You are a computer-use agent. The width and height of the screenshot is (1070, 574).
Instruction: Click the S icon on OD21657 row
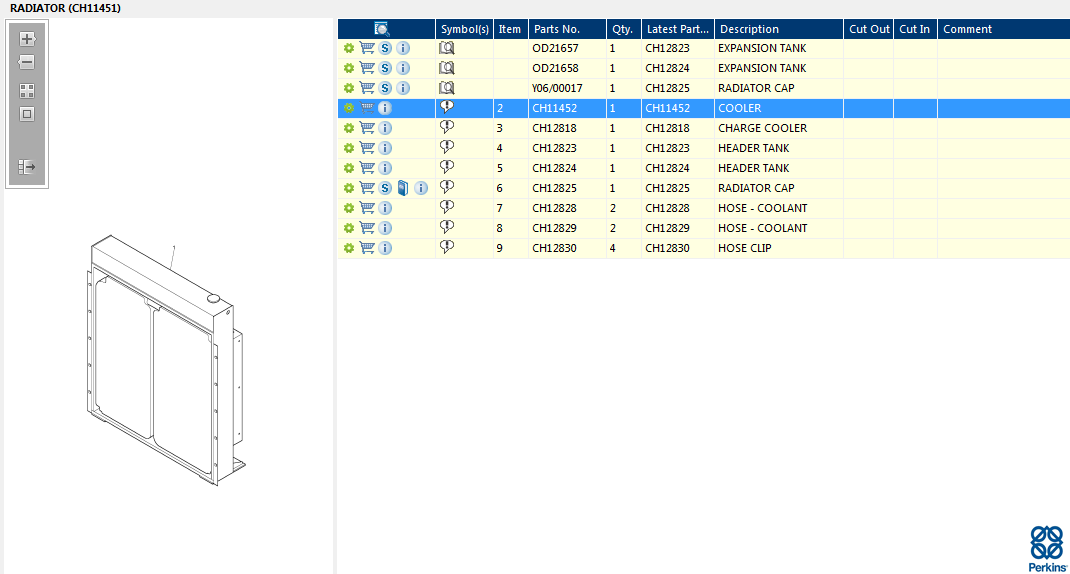coord(385,48)
